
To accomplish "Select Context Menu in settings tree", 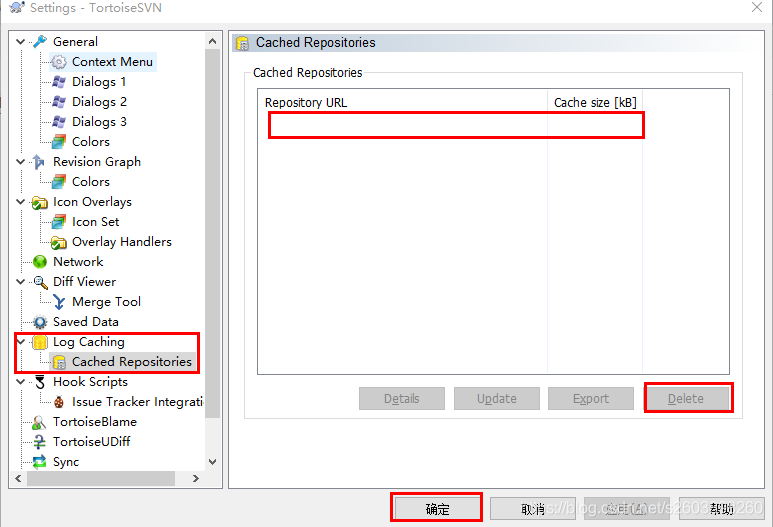I will pos(112,62).
